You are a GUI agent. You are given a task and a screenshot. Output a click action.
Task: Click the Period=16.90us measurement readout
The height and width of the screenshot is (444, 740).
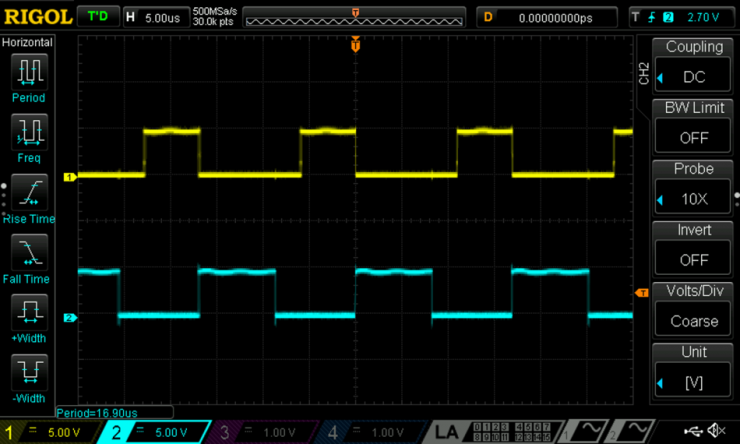(x=96, y=411)
